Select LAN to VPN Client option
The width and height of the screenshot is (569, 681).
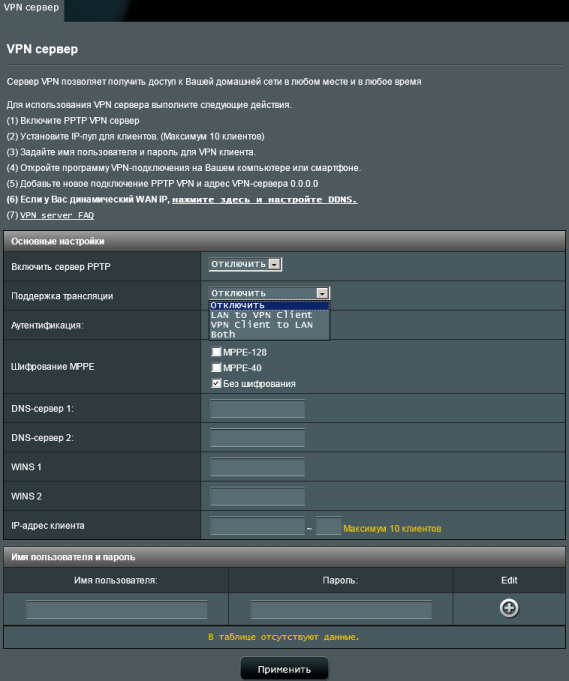click(261, 315)
